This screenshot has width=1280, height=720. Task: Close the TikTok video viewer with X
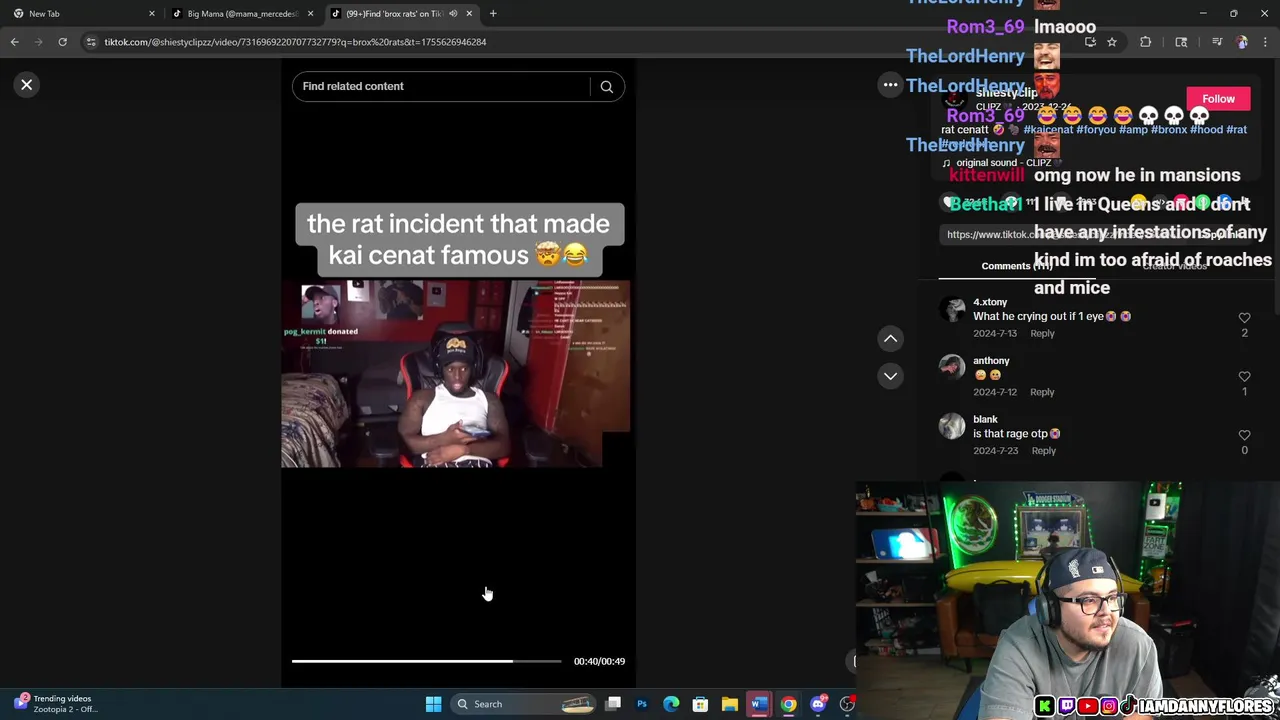pos(27,85)
